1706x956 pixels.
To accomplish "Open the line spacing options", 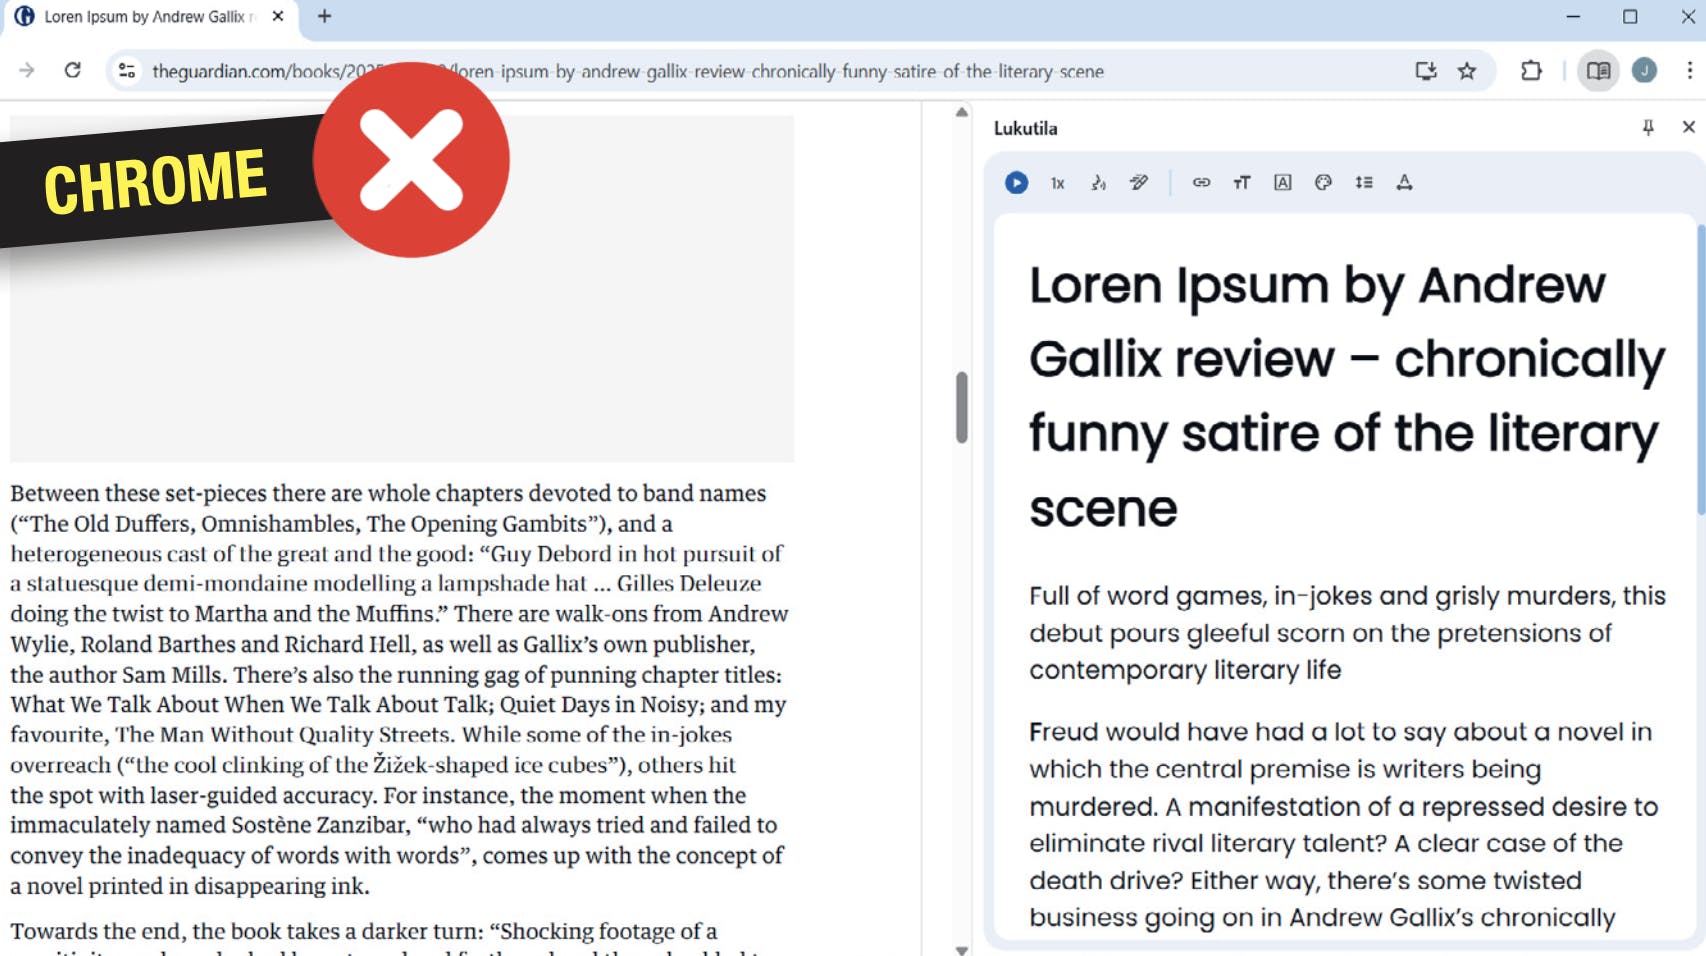I will point(1364,182).
